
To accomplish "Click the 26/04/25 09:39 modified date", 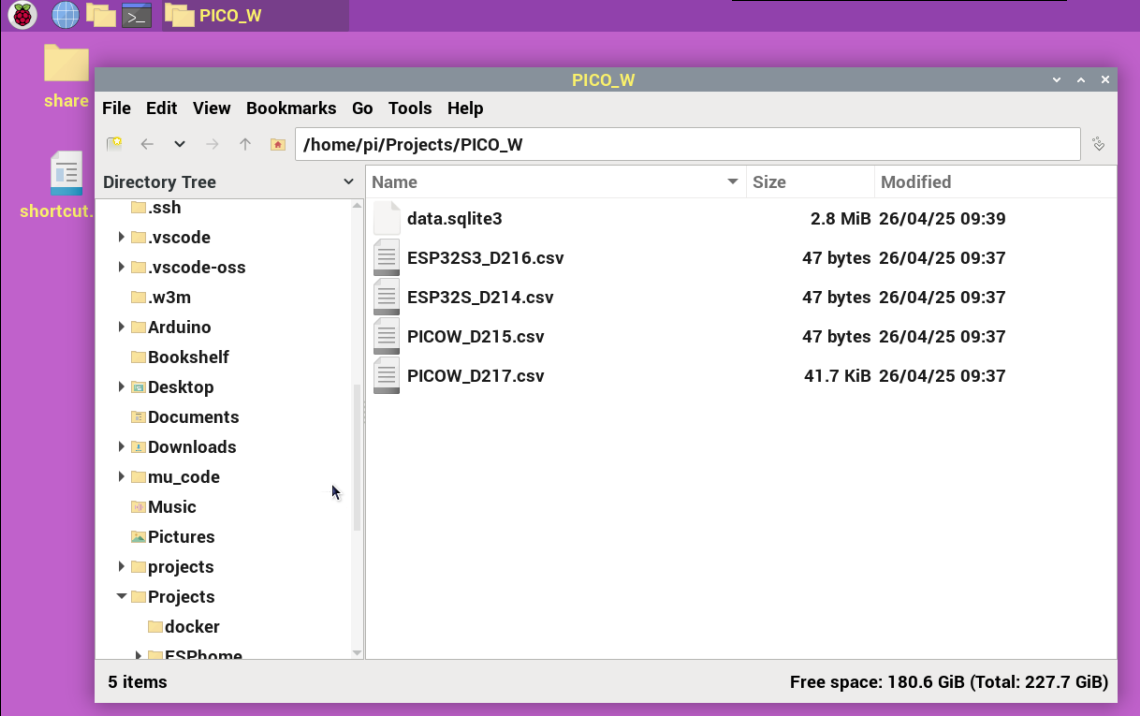I will [942, 219].
